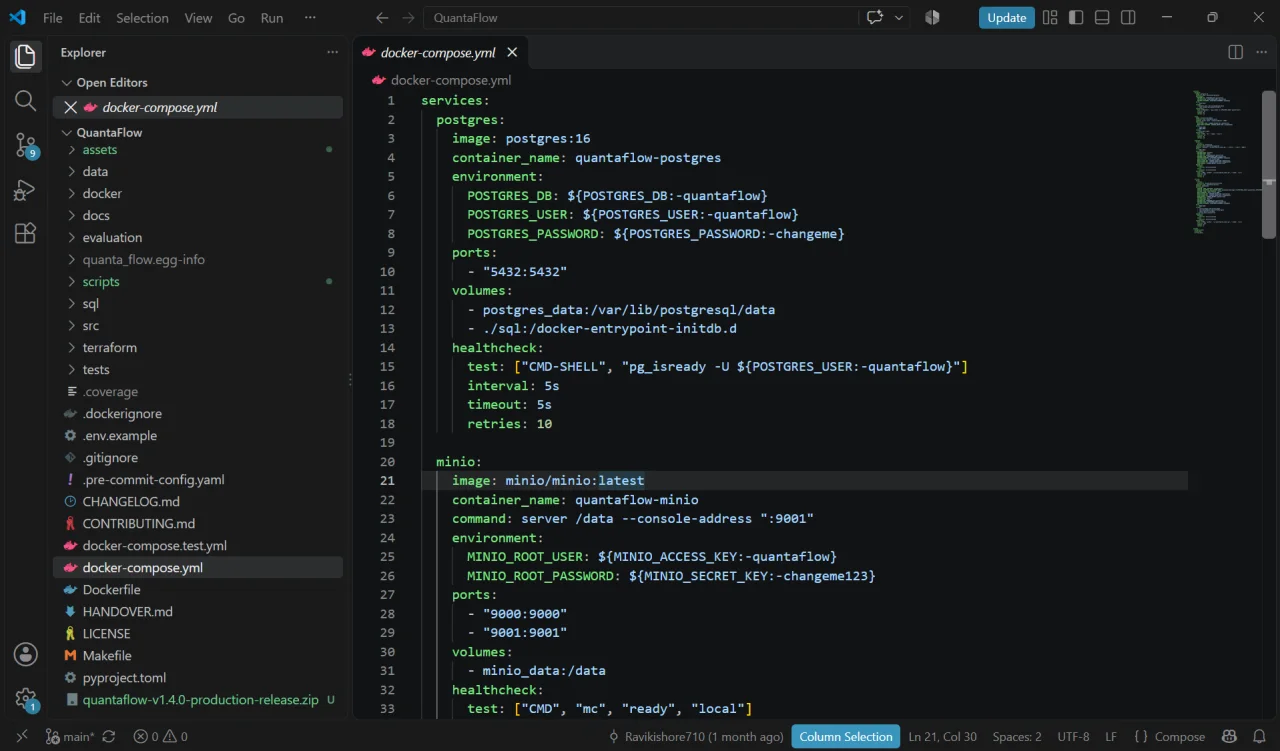Image resolution: width=1280 pixels, height=751 pixels.
Task: Open the Run and Debug view
Action: [26, 190]
